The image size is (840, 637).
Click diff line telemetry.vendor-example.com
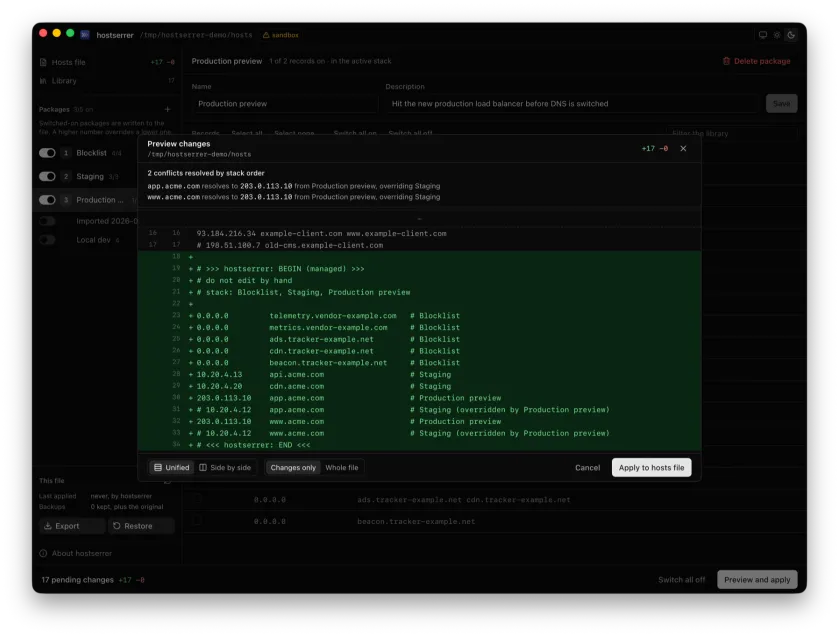(419, 316)
